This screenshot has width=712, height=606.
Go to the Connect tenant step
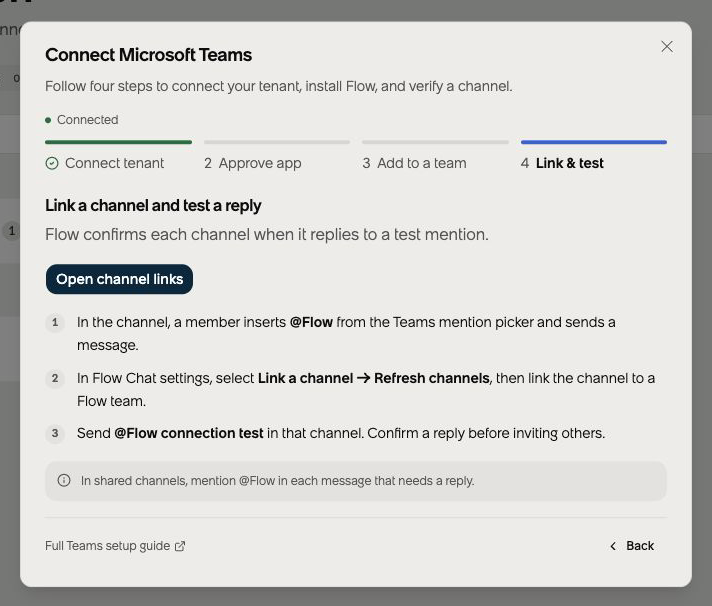(x=105, y=163)
